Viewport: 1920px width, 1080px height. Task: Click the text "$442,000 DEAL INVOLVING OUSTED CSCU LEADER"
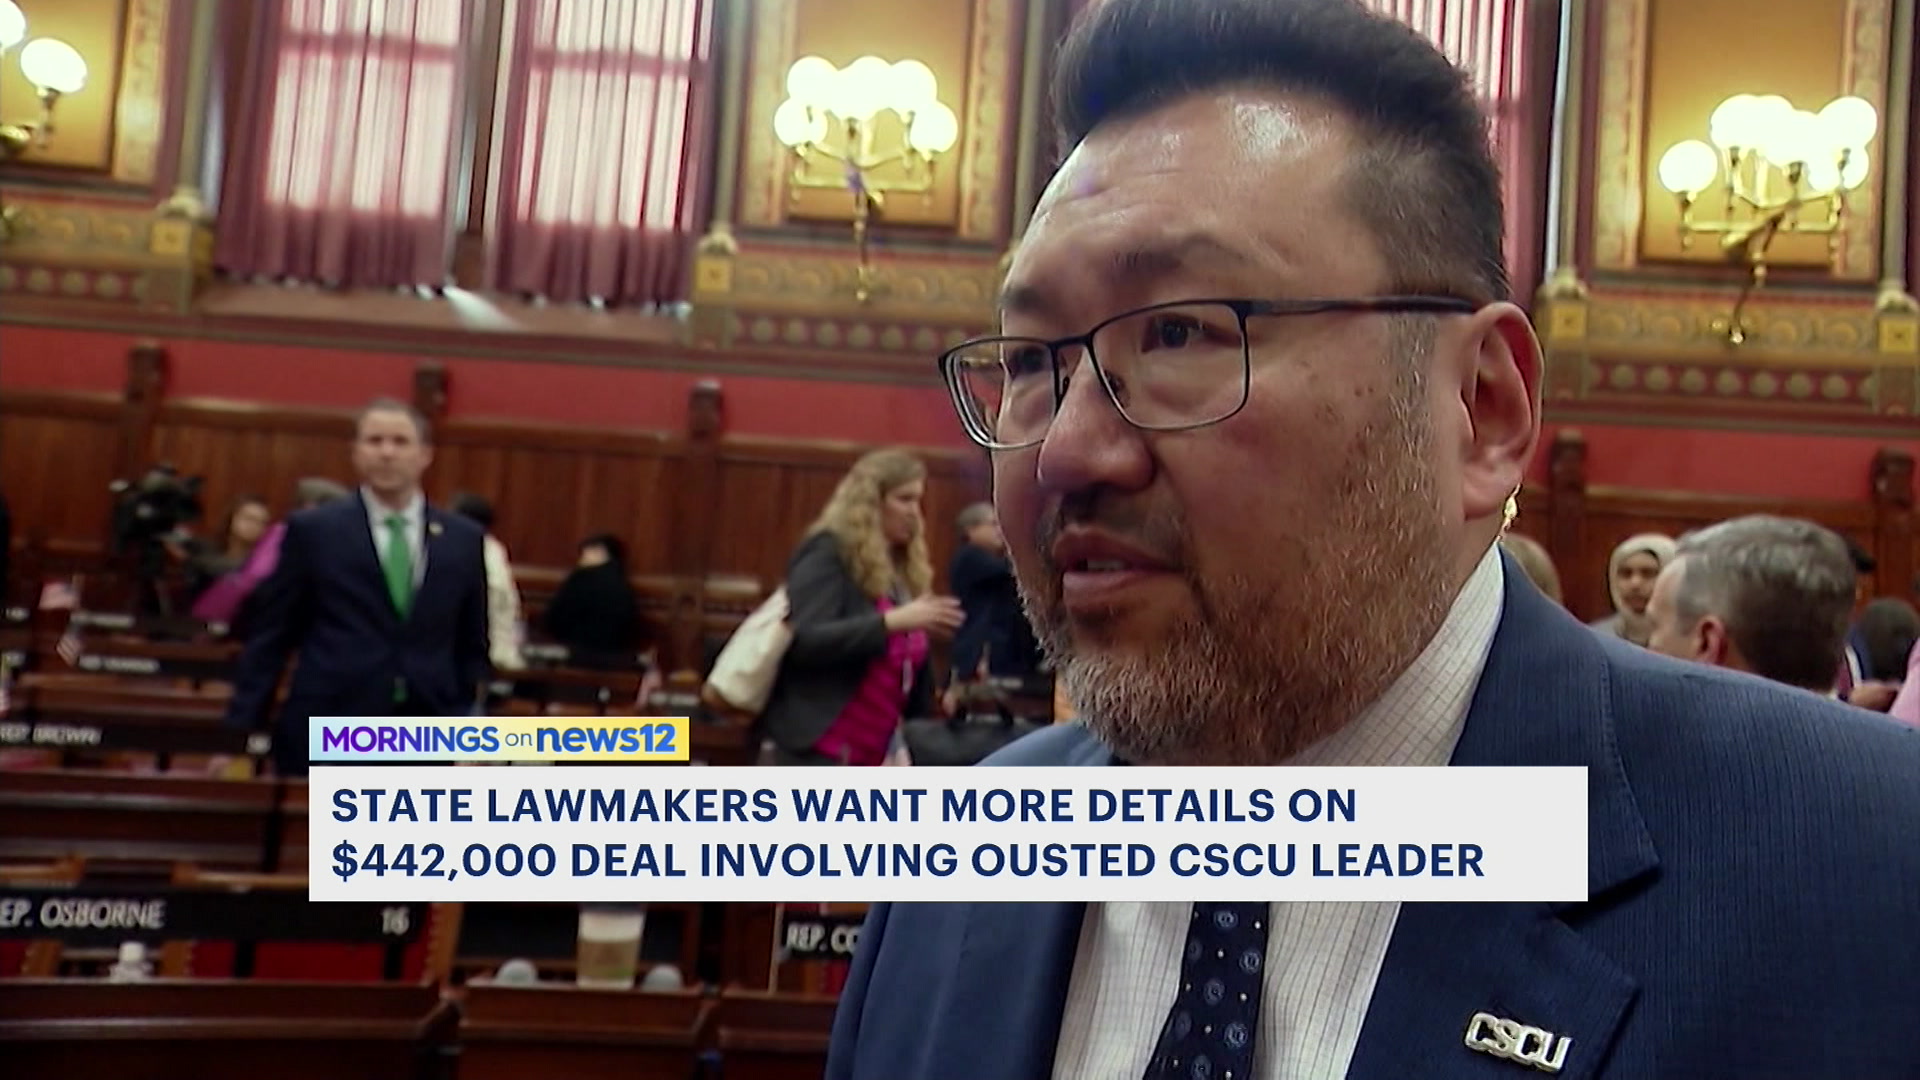click(908, 861)
